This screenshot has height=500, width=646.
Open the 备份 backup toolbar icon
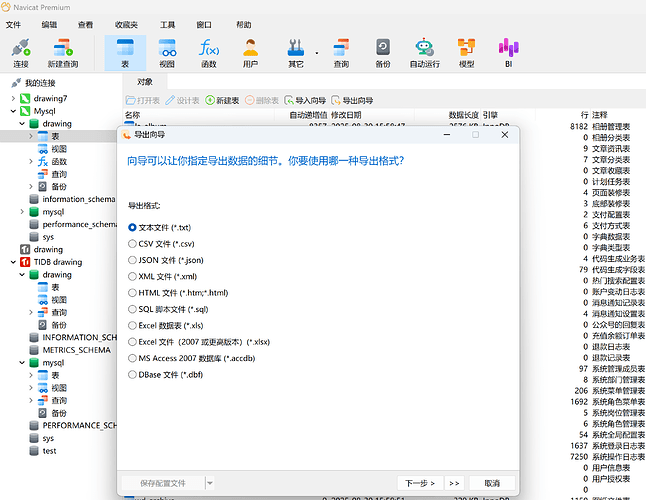click(383, 53)
